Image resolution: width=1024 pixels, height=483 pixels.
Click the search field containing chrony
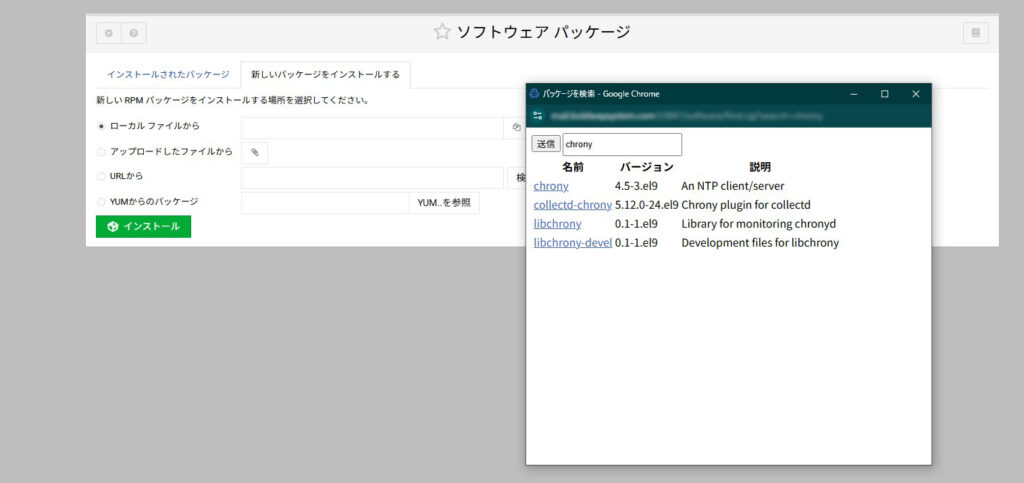tap(621, 144)
